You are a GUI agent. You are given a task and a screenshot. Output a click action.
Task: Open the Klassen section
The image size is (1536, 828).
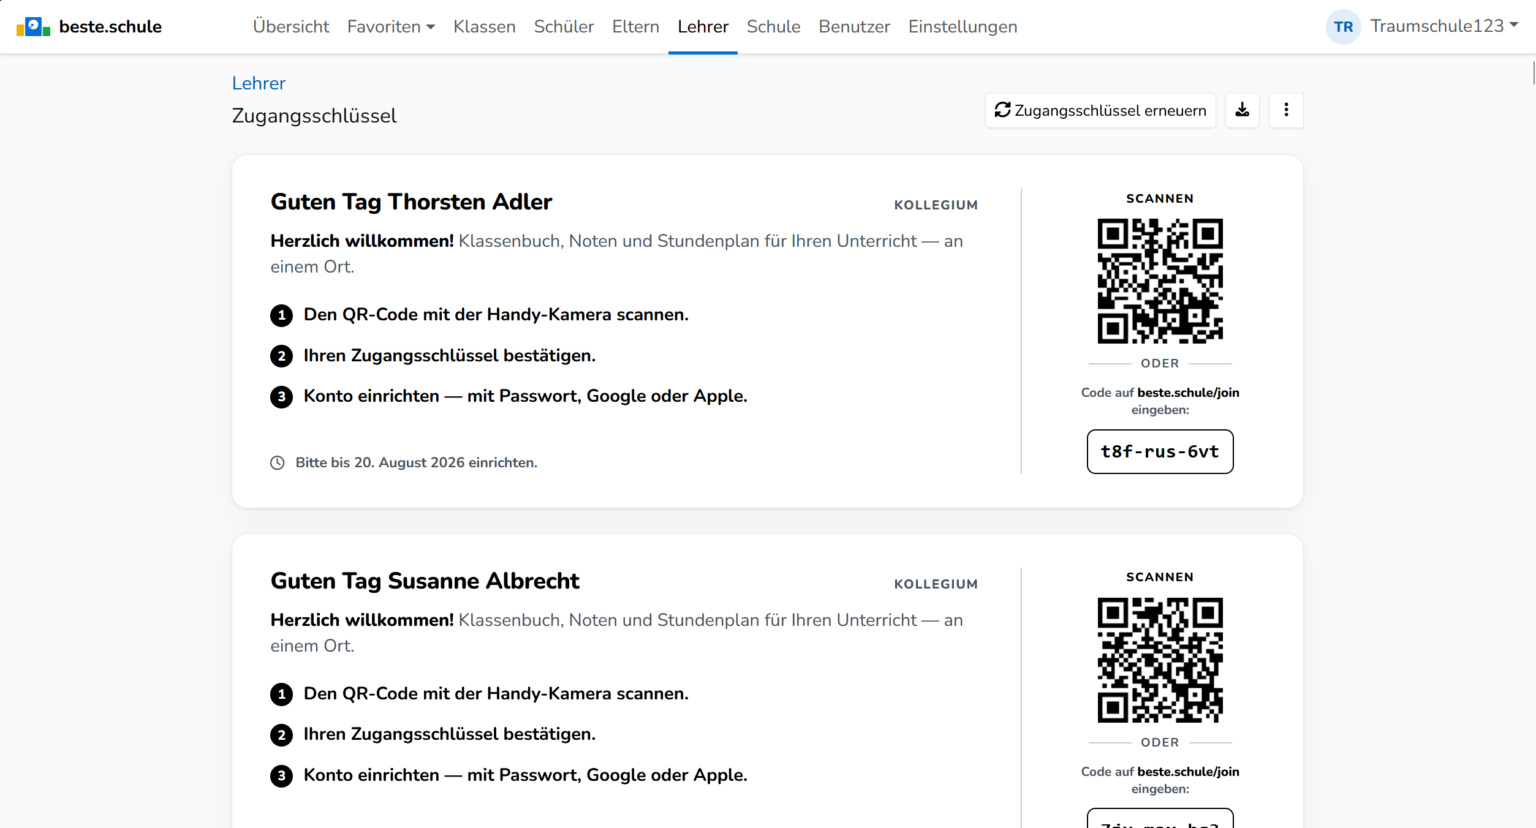pyautogui.click(x=484, y=27)
